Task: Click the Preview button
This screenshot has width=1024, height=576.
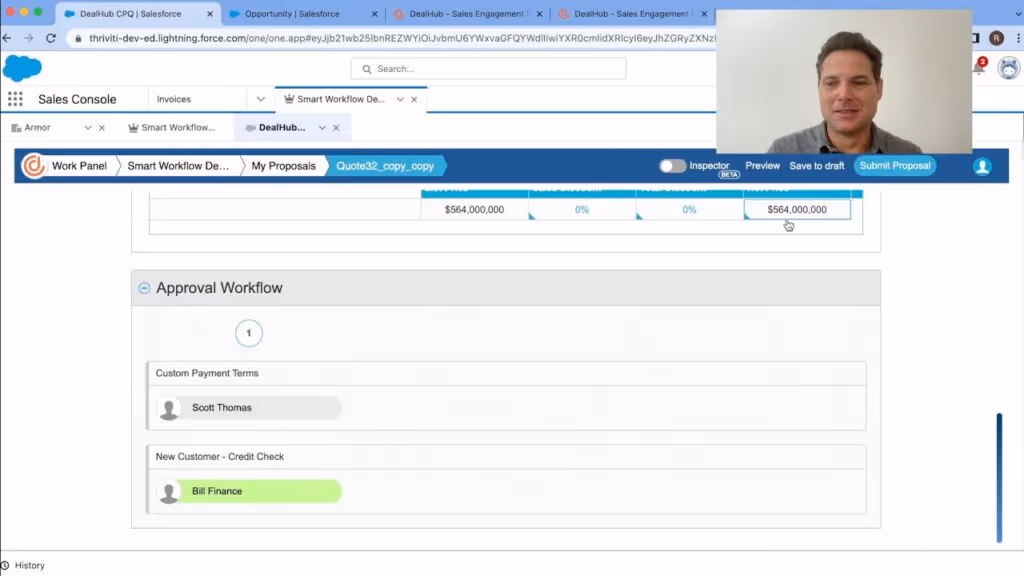Action: [762, 166]
